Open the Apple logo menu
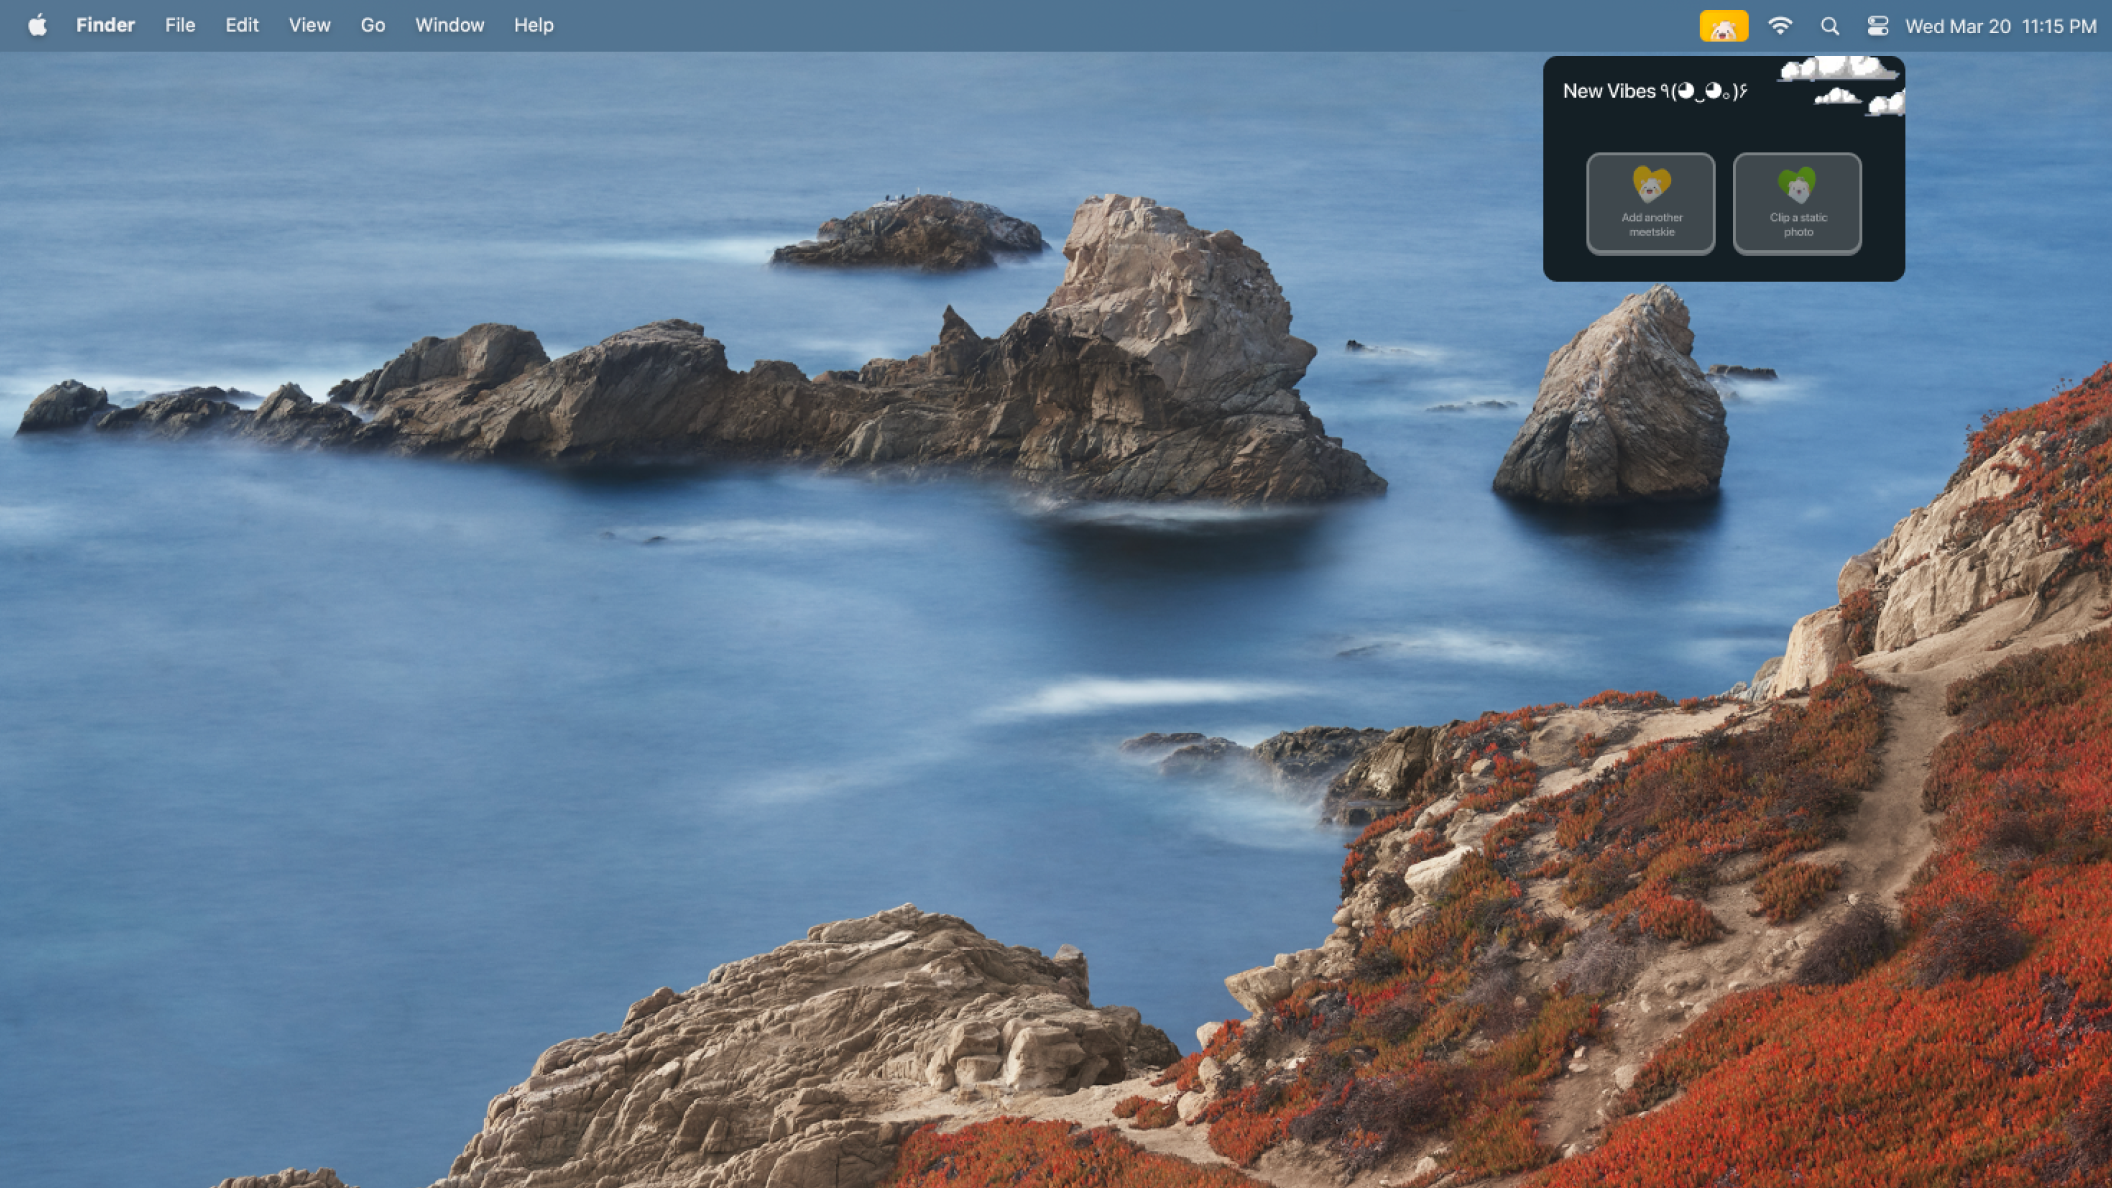The height and width of the screenshot is (1188, 2112). 37,25
